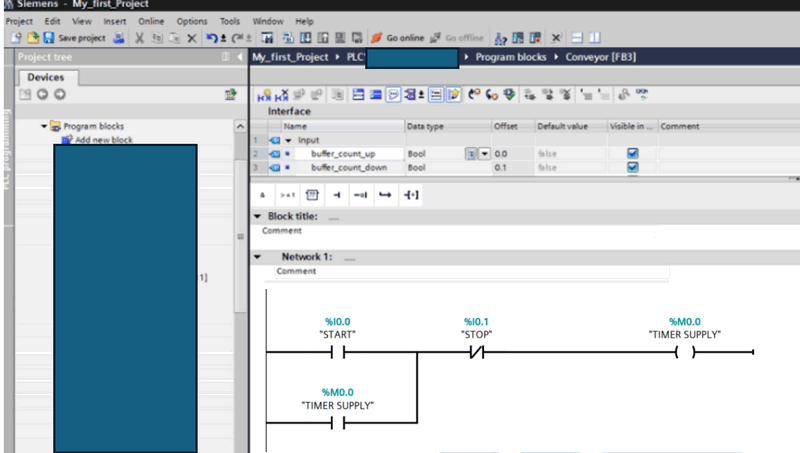This screenshot has width=800, height=453.
Task: Click Conveyor [FB3] in breadcrumb
Action: coord(601,57)
